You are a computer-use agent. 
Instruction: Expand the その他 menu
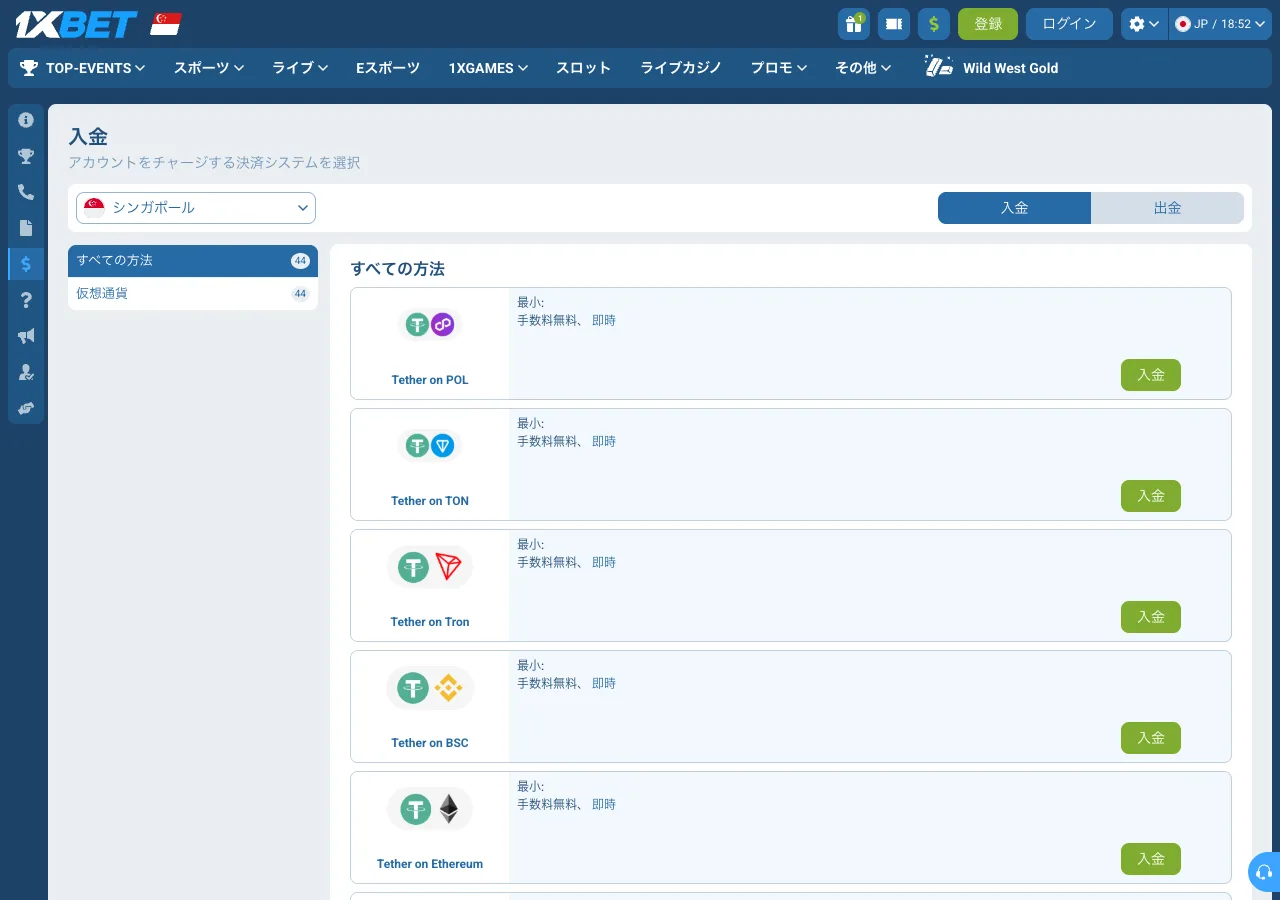(x=863, y=68)
